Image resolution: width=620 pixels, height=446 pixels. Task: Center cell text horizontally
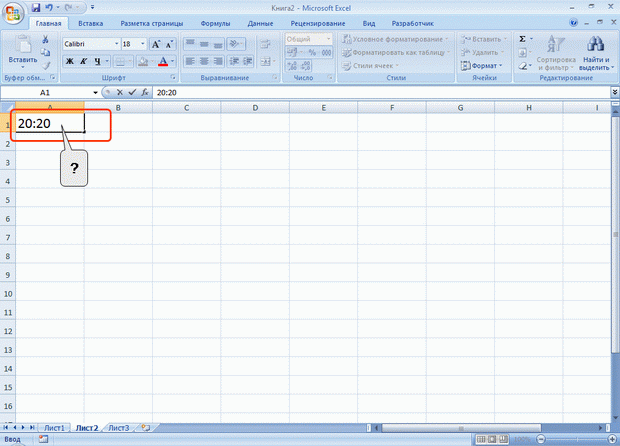click(204, 61)
